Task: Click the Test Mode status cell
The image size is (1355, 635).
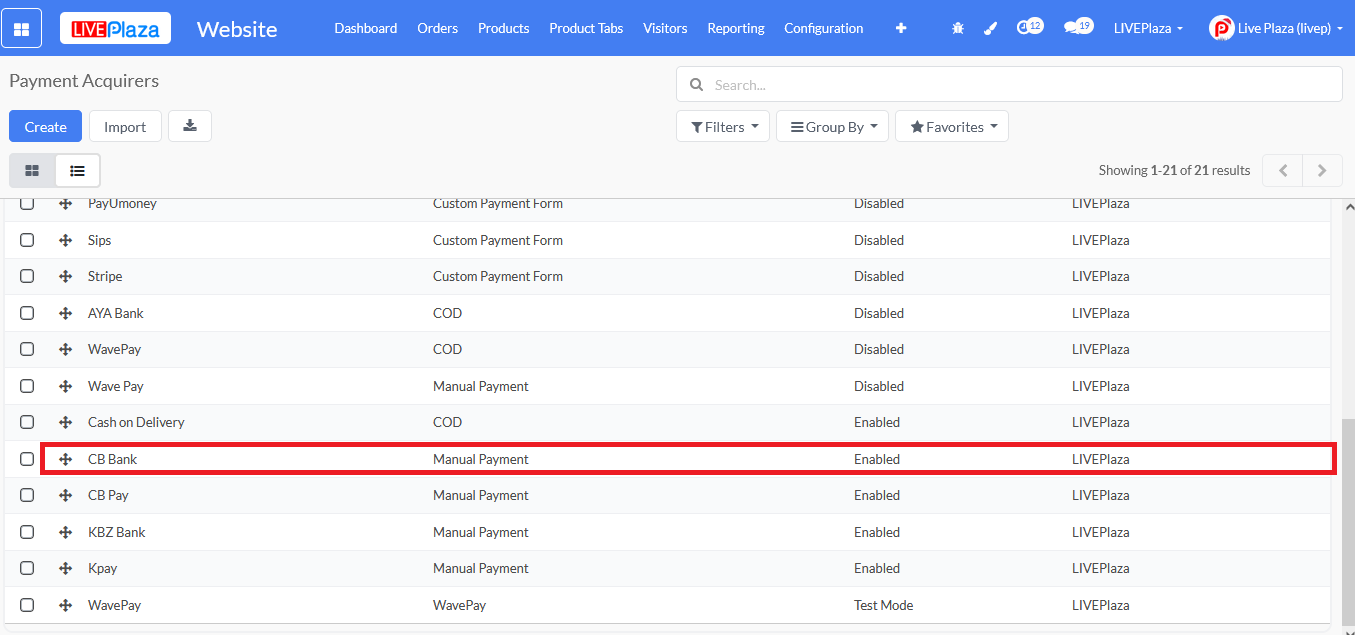Action: click(x=884, y=605)
